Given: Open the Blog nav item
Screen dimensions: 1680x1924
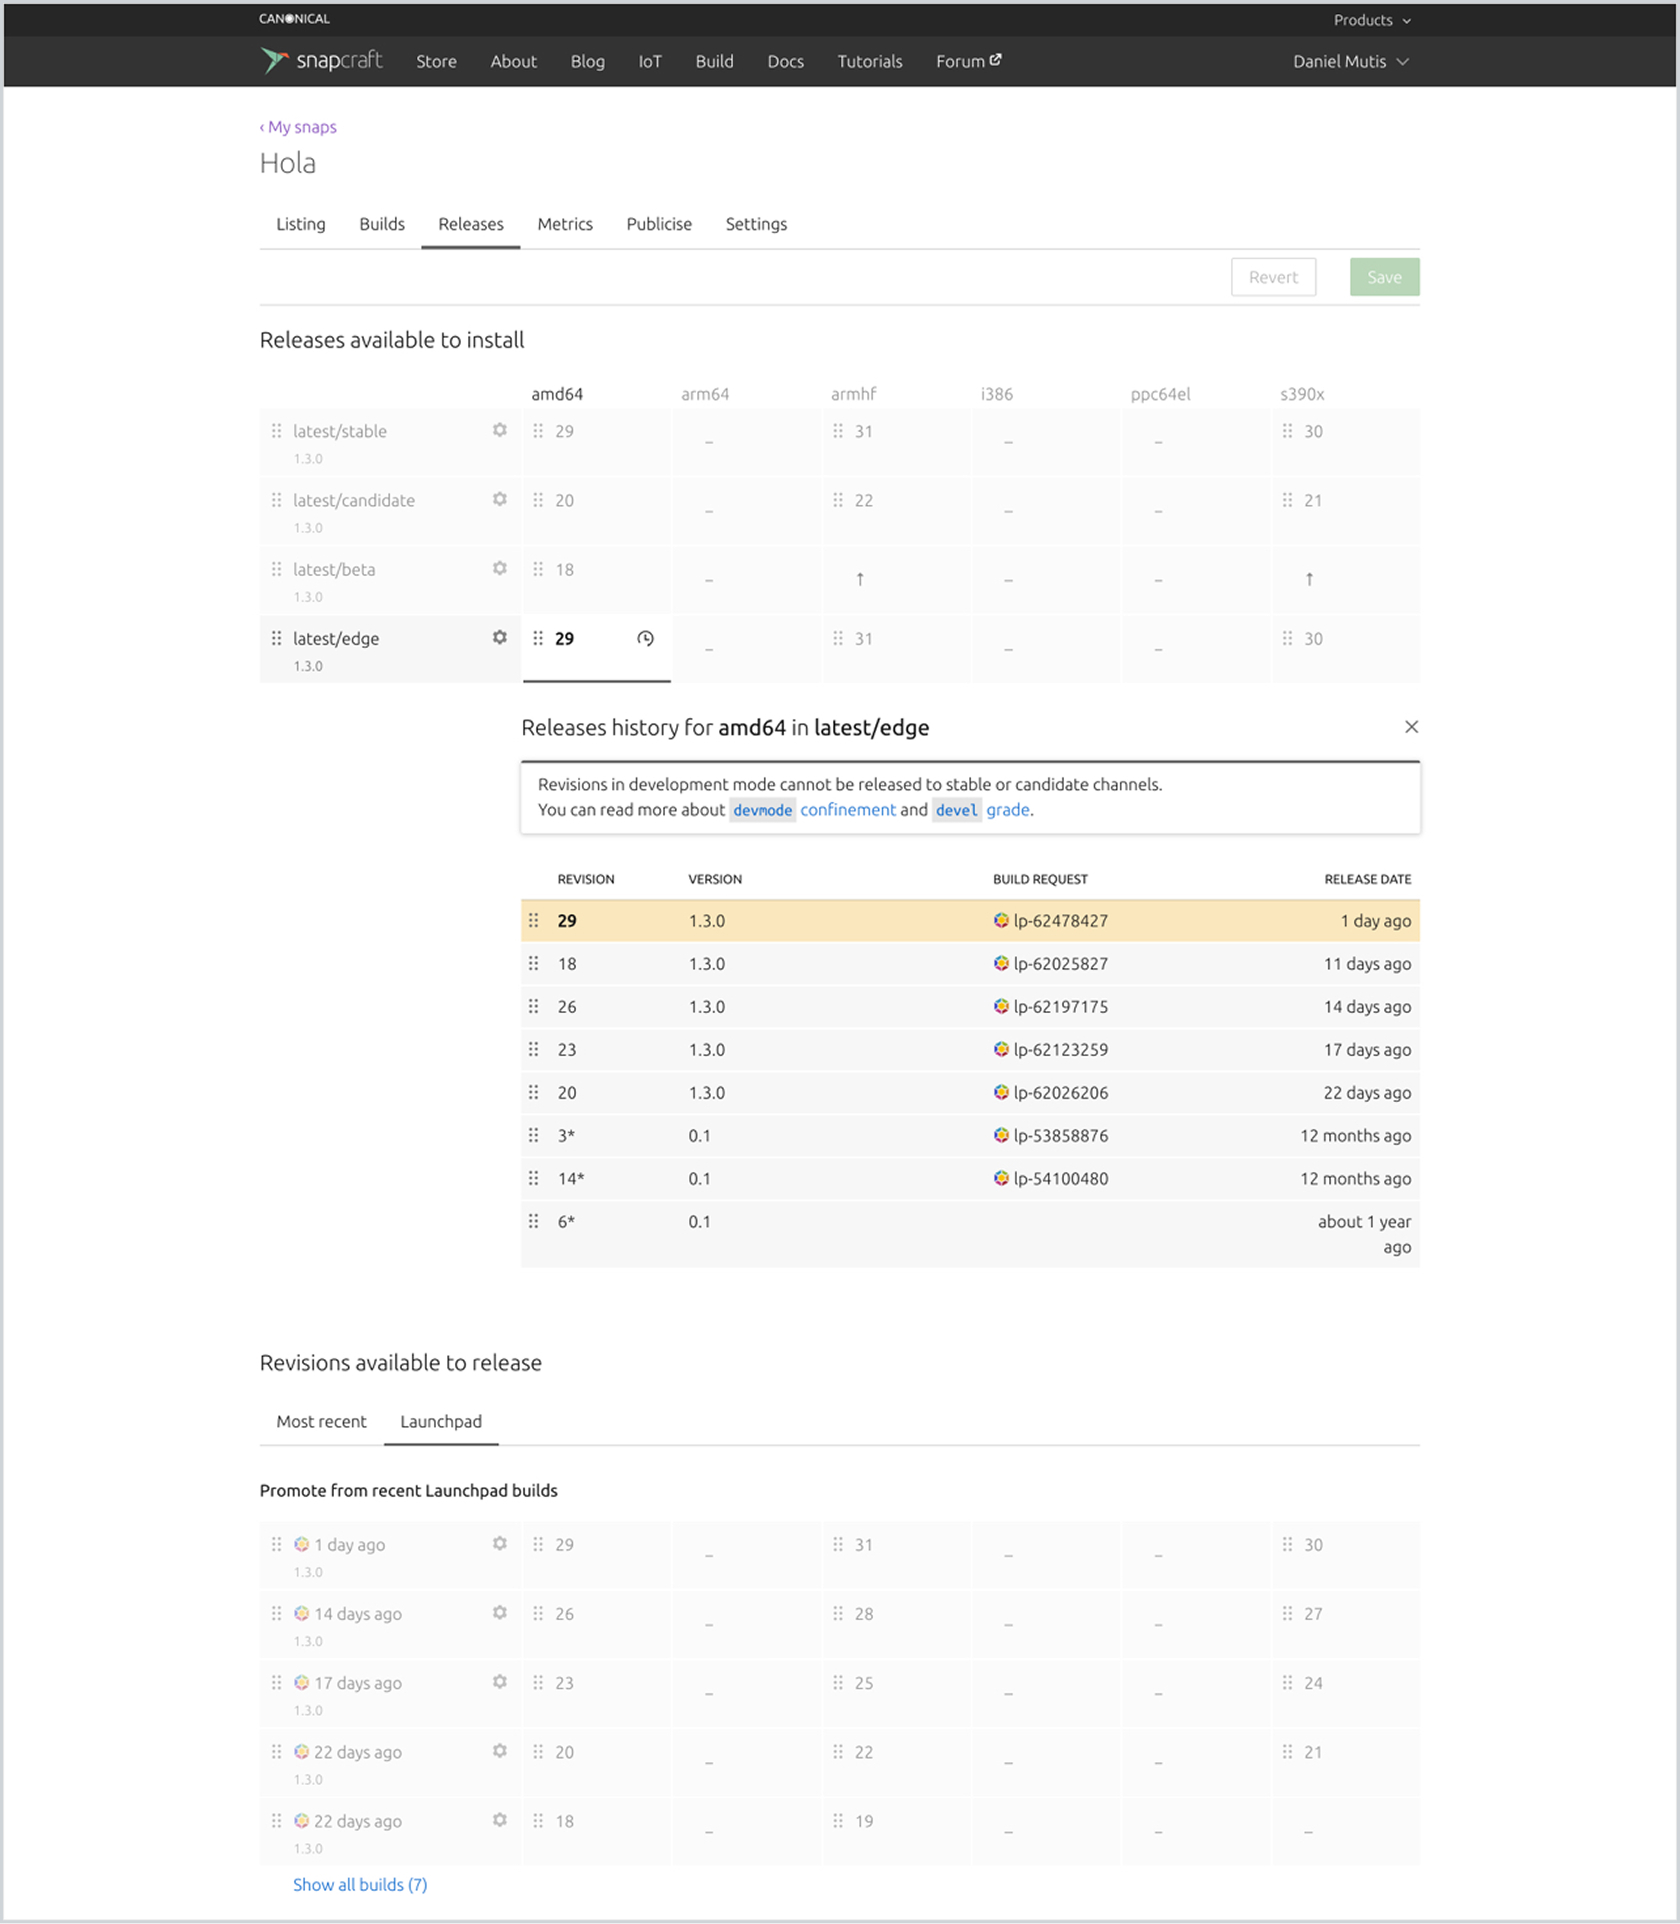Looking at the screenshot, I should pos(588,61).
